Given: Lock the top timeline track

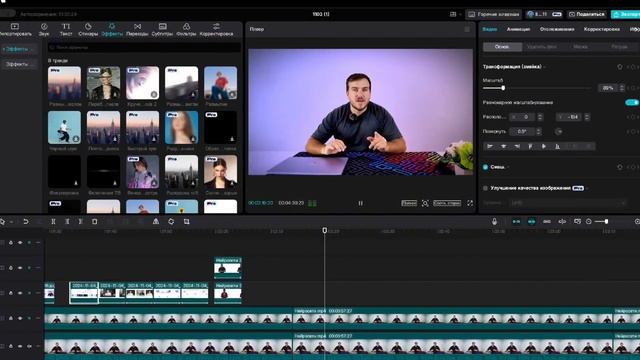Looking at the screenshot, I should coord(11,243).
